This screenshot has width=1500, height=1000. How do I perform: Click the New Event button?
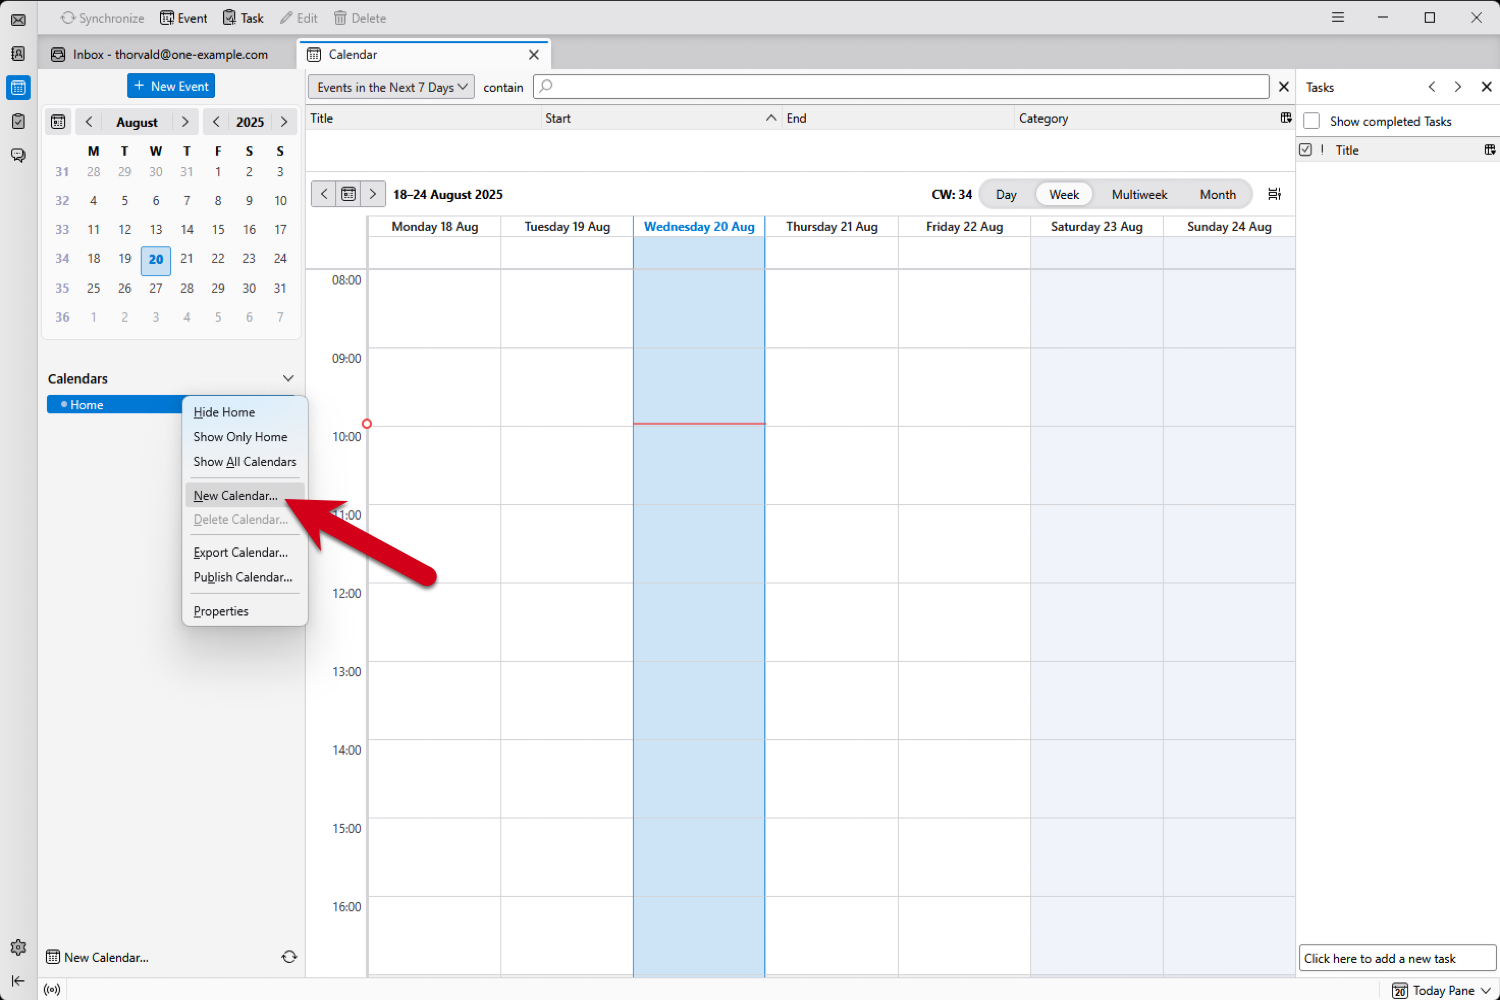[170, 86]
